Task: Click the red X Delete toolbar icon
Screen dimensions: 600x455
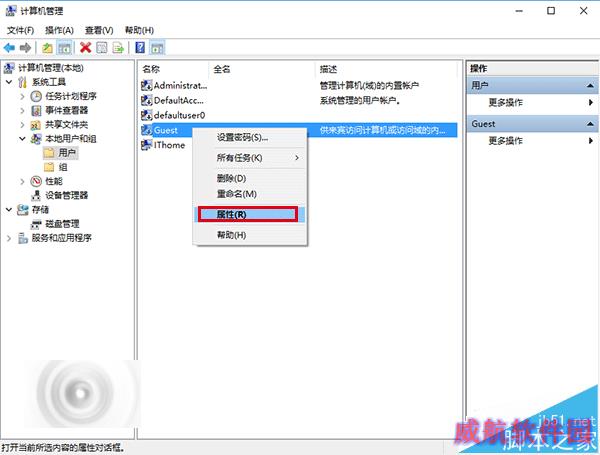Action: [85, 48]
